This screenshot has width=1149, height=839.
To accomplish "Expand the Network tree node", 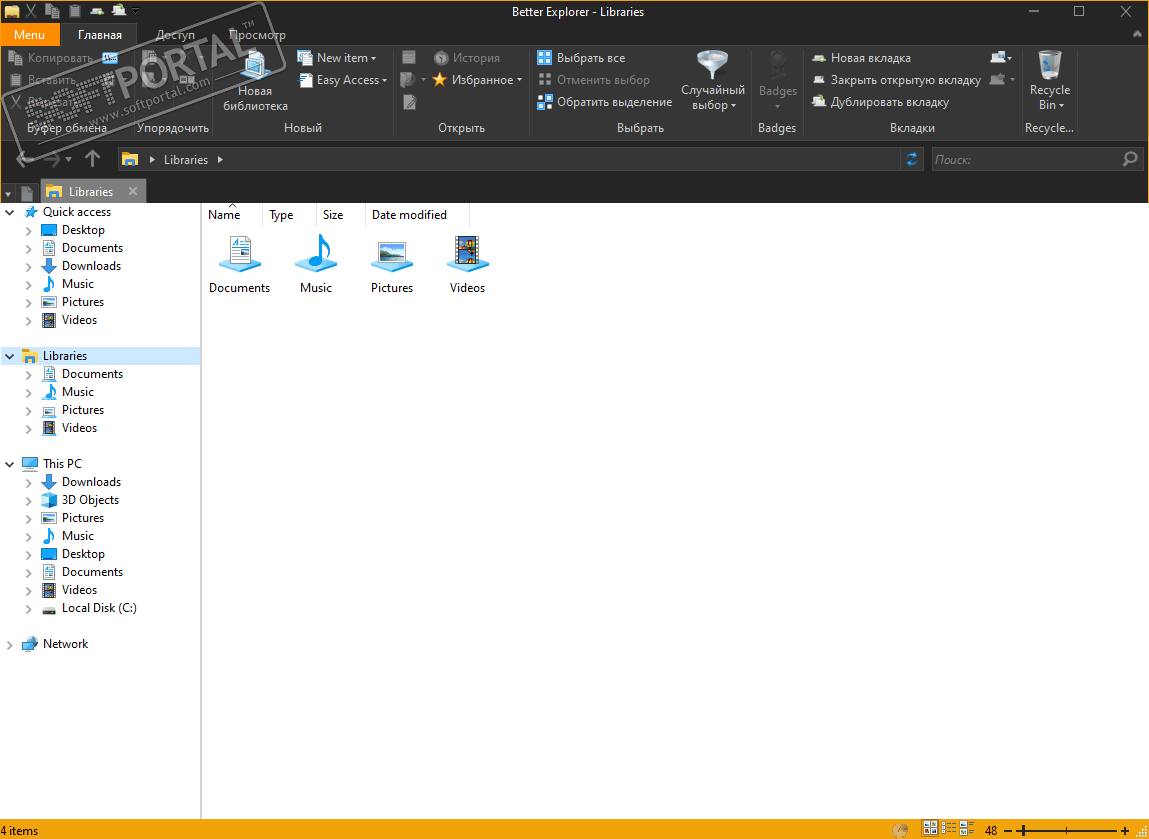I will [x=10, y=644].
